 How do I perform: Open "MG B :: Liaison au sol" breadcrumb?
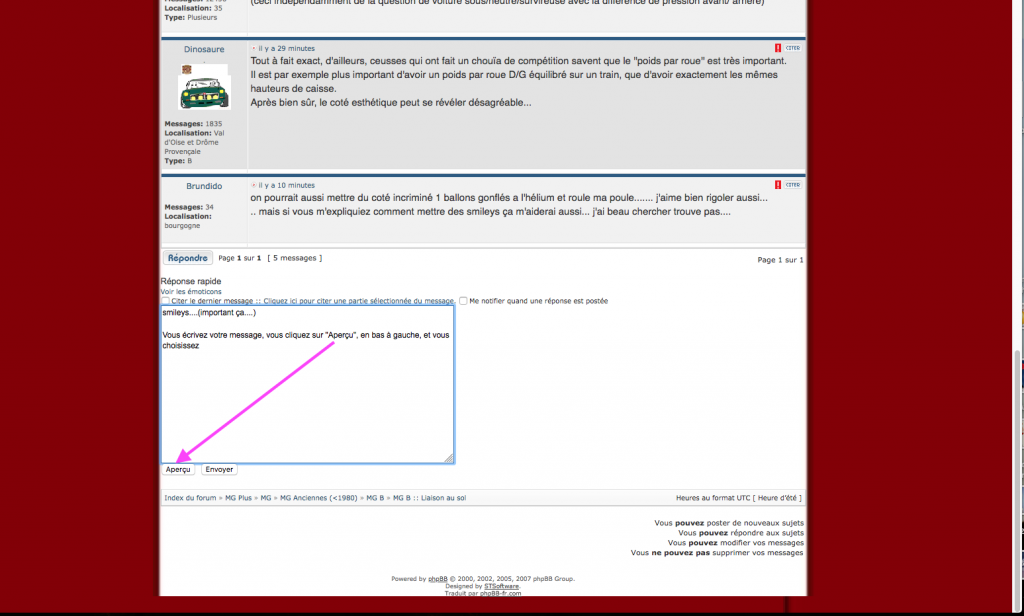[429, 498]
